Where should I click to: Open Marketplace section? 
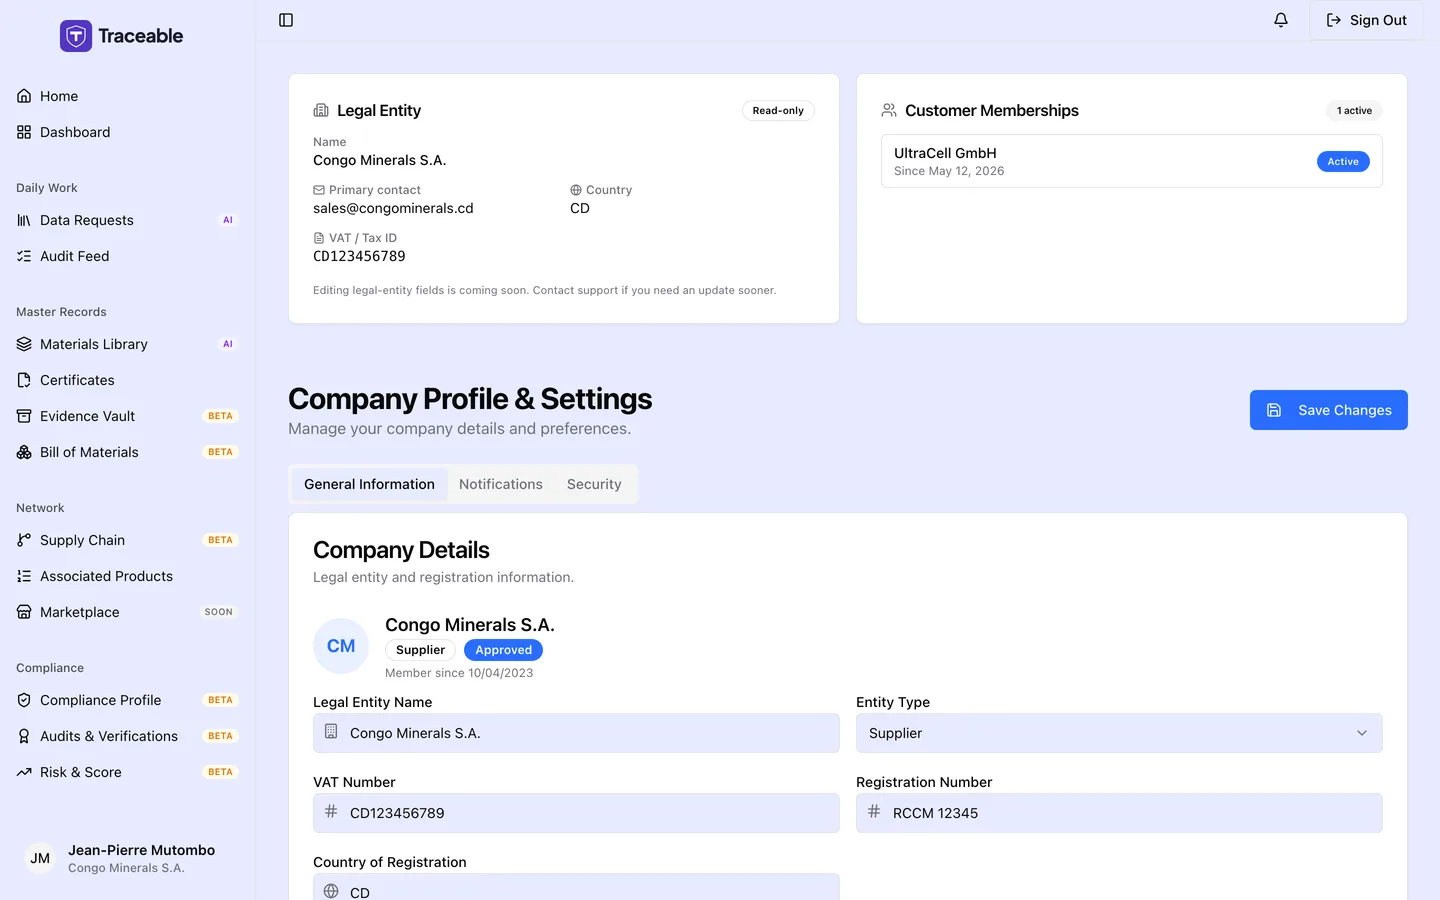[127, 612]
